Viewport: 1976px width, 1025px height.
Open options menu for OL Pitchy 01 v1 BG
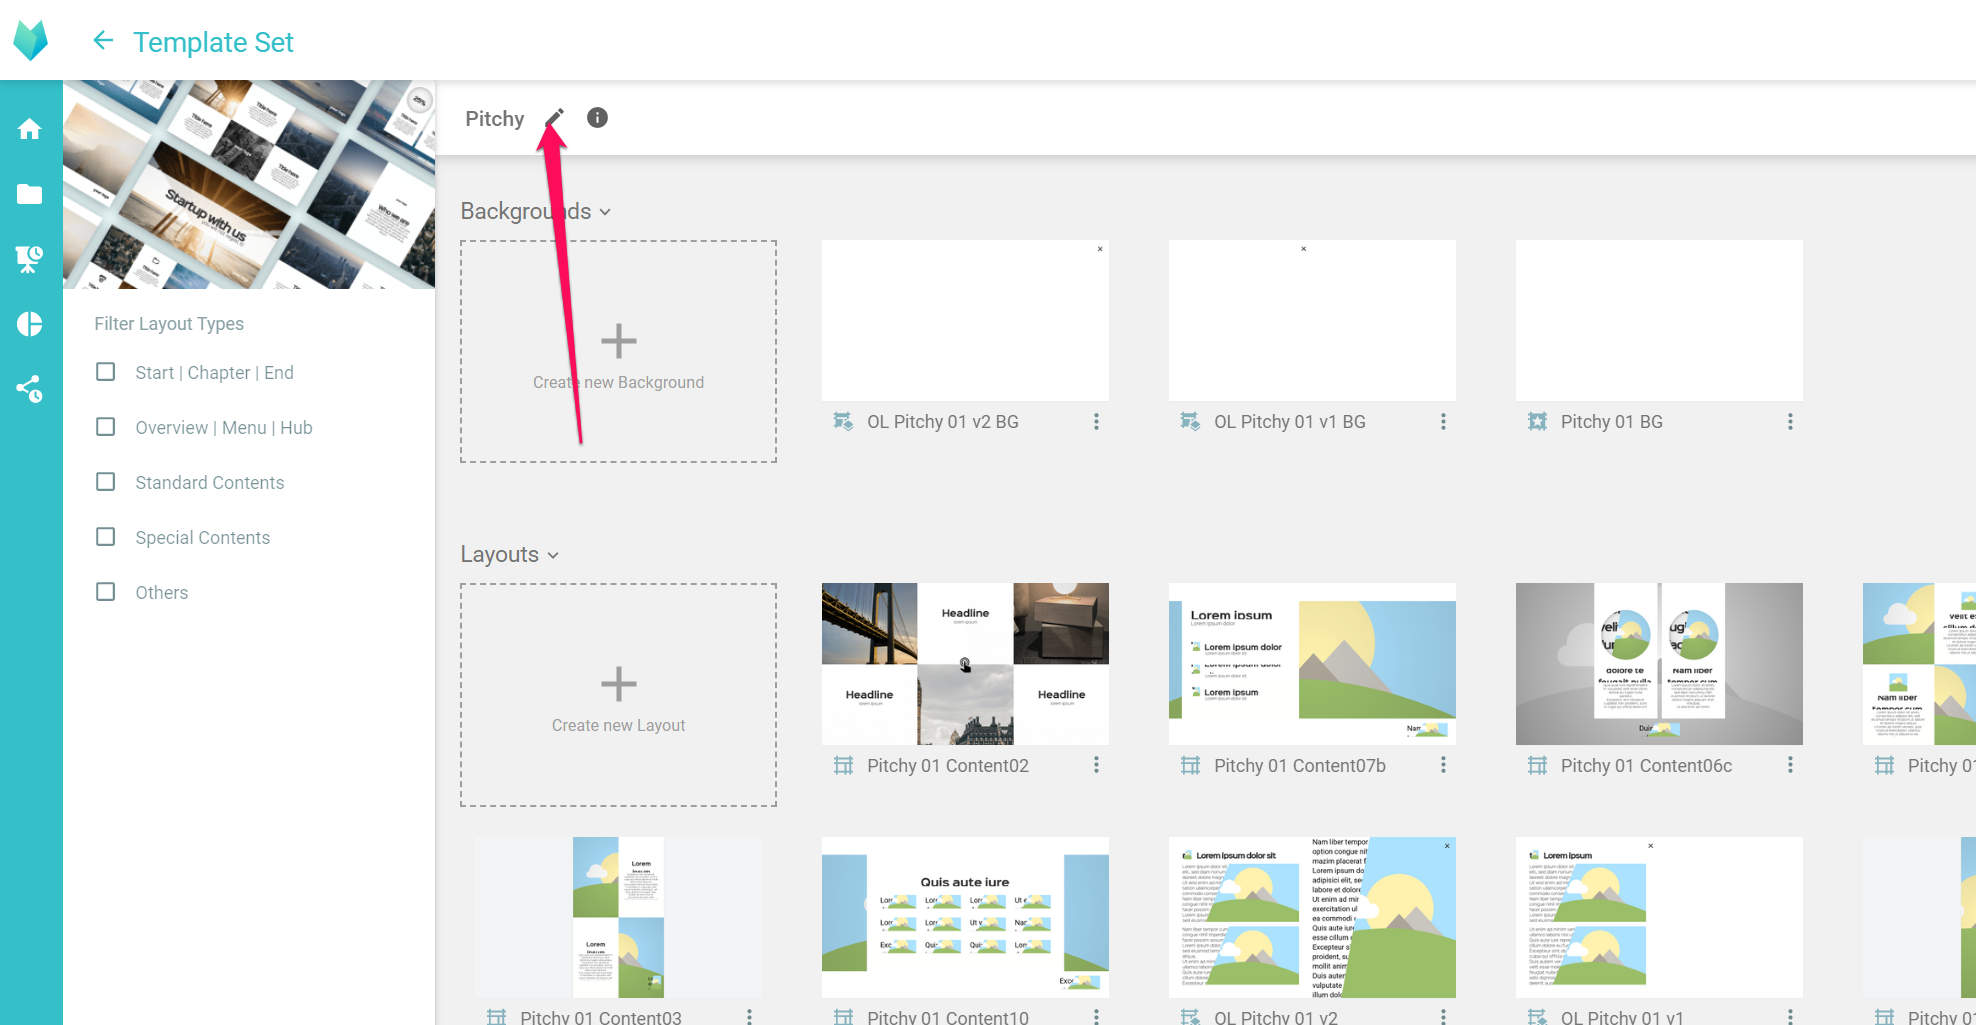point(1443,422)
